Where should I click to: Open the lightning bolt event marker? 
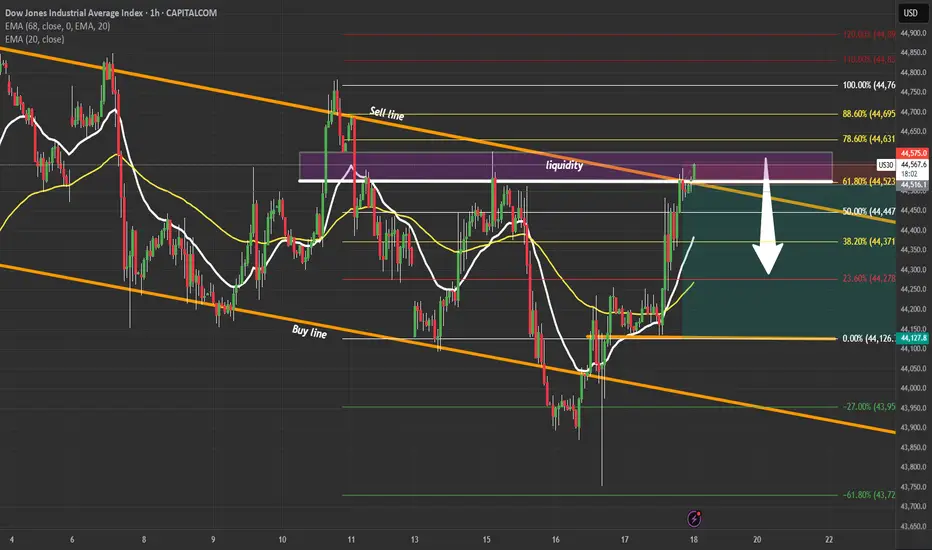tap(694, 518)
